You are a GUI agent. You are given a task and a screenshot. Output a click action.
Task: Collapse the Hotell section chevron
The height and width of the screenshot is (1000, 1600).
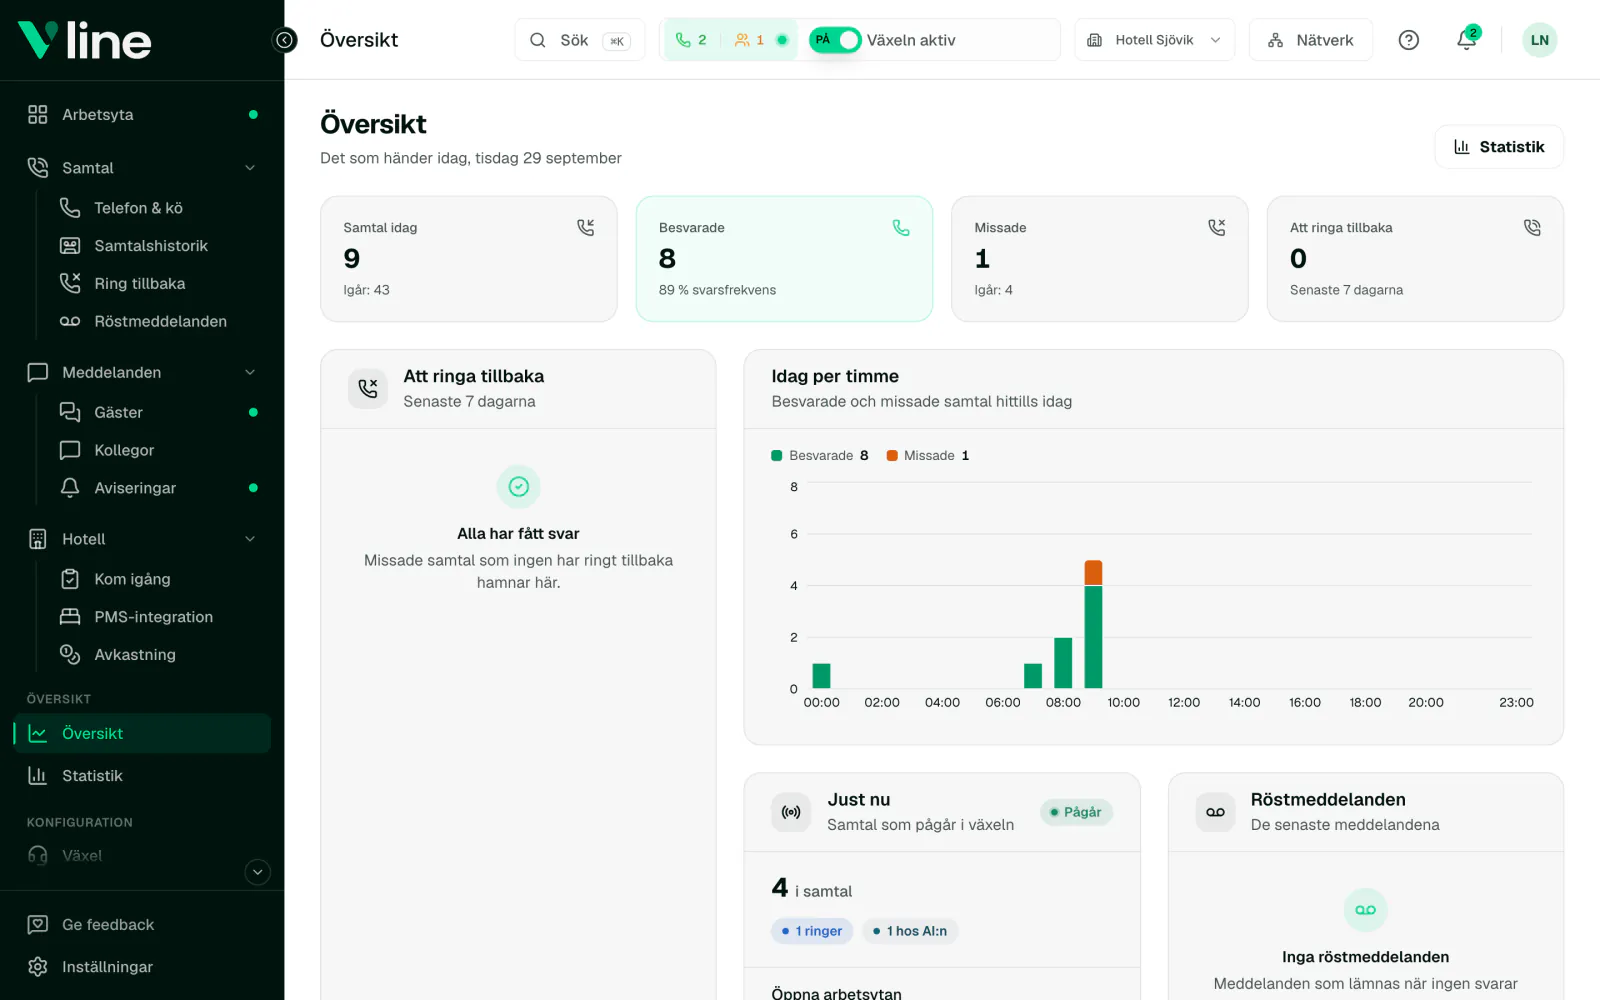point(250,539)
